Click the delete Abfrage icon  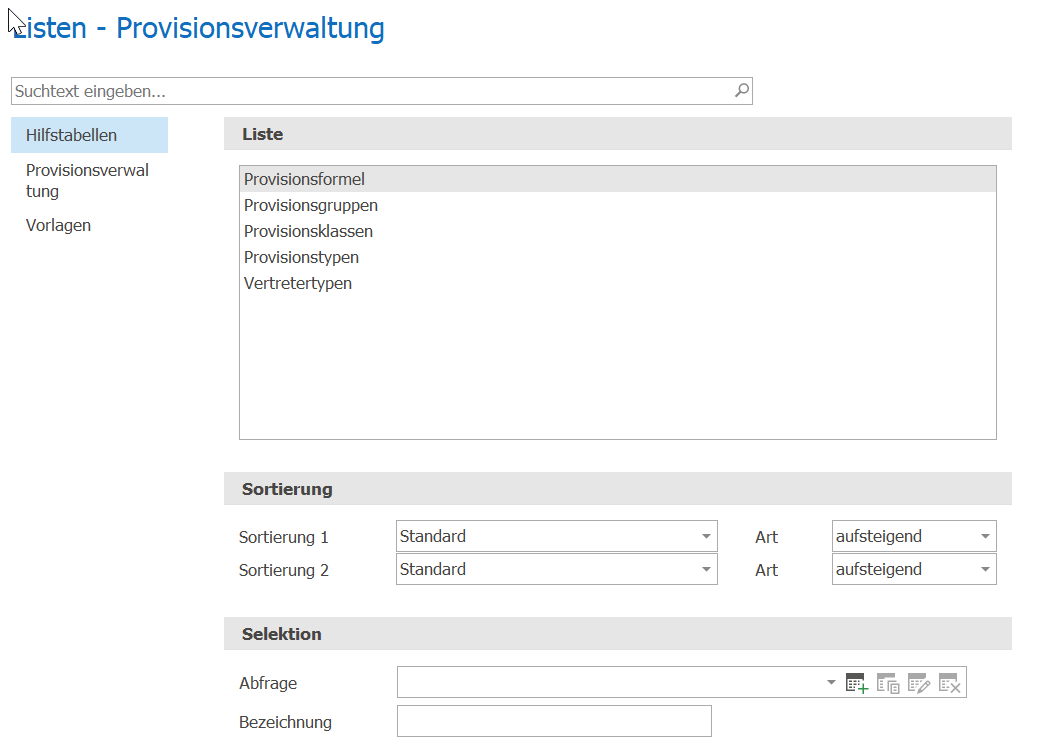pyautogui.click(x=950, y=683)
